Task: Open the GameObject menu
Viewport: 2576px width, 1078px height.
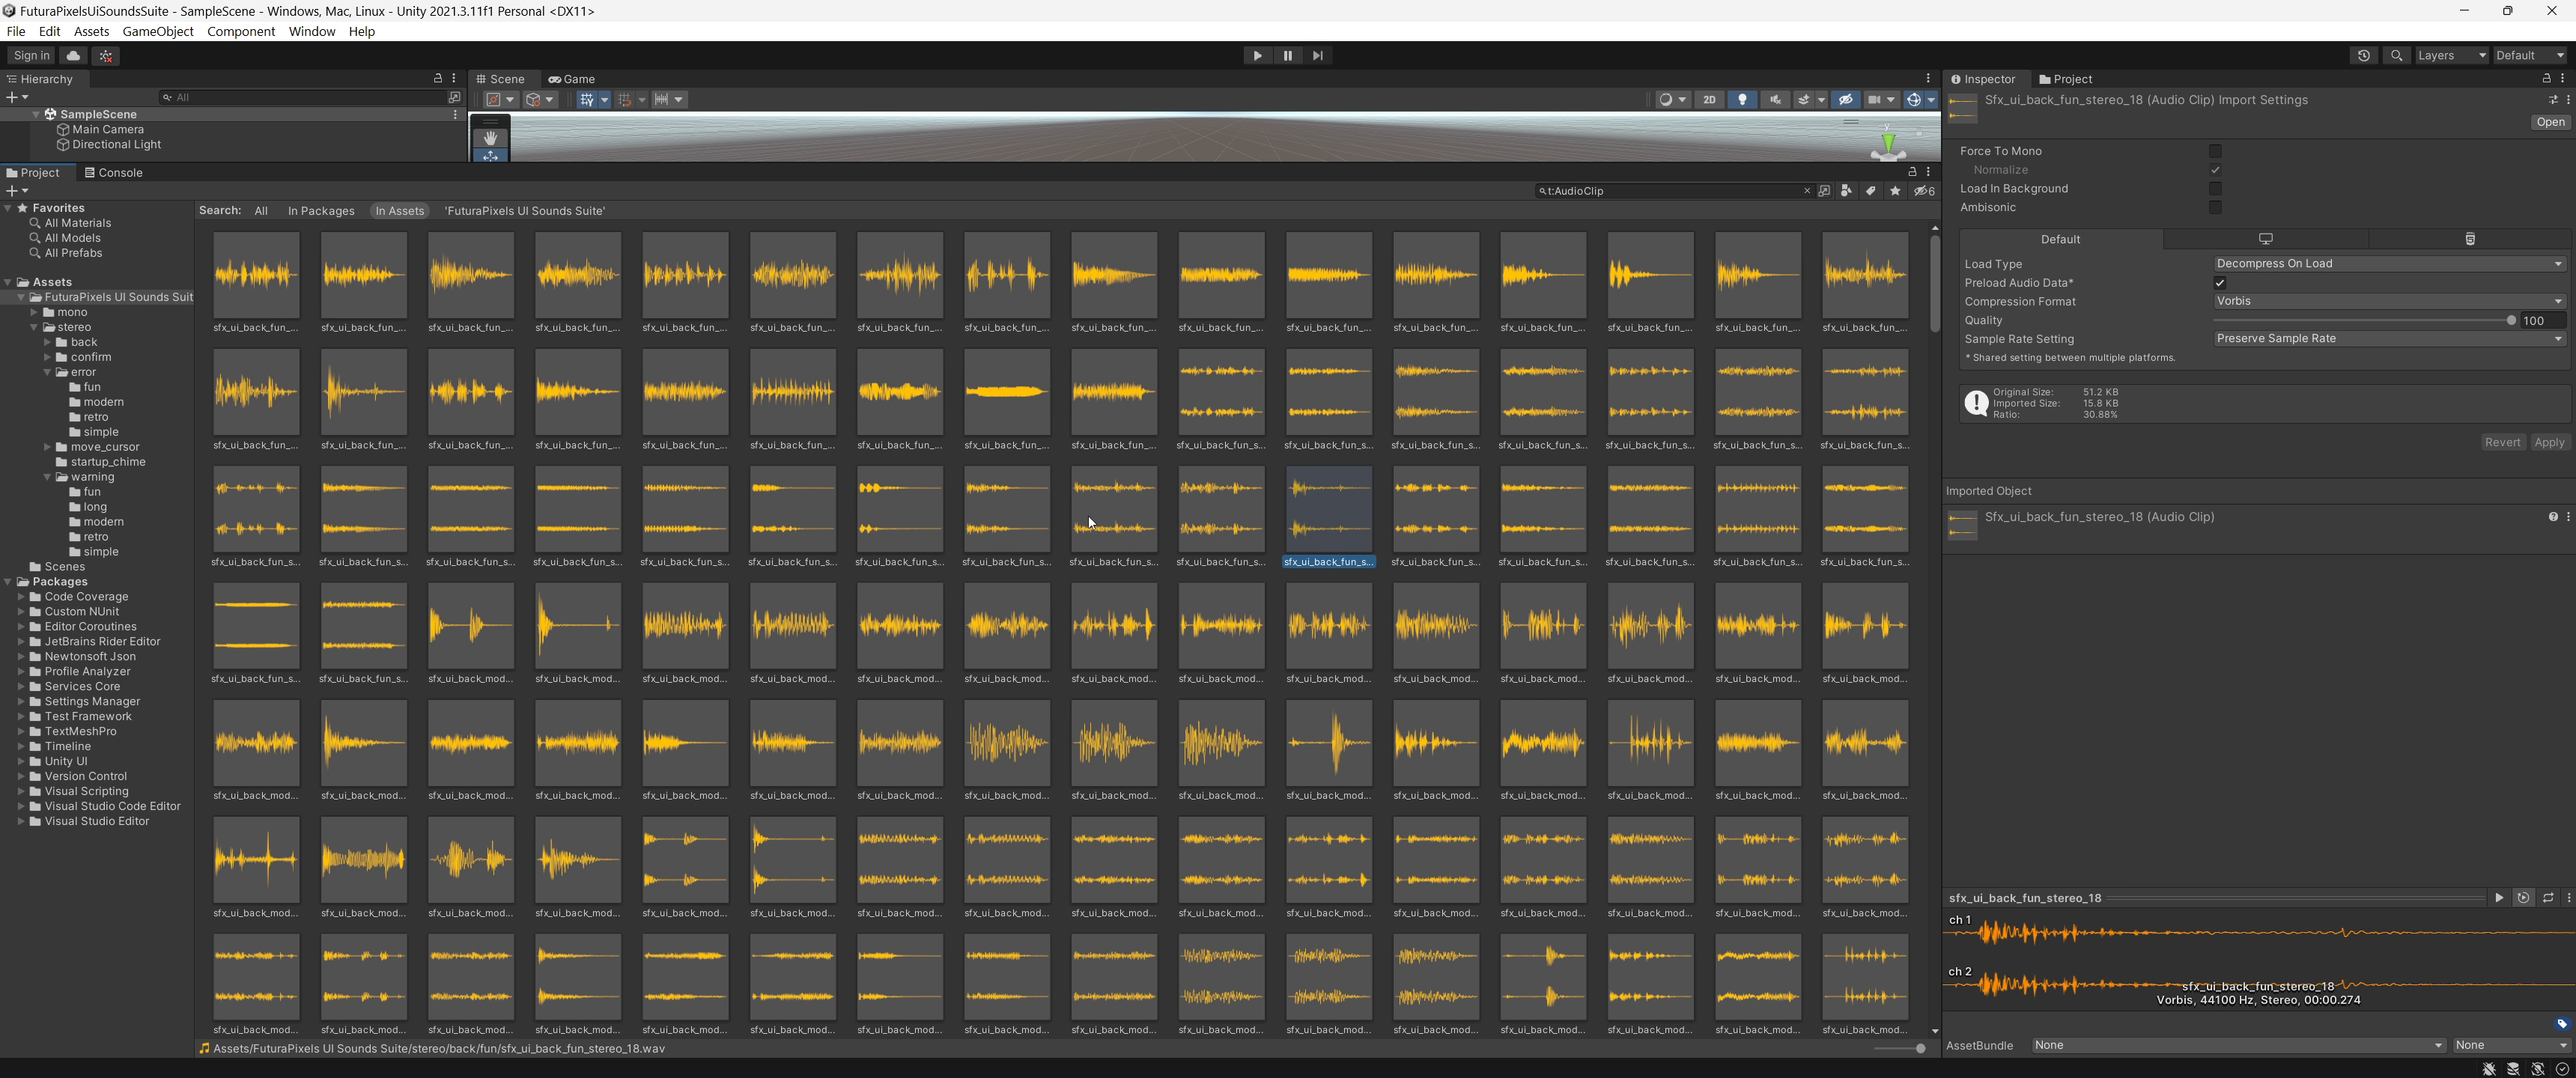Action: point(158,31)
